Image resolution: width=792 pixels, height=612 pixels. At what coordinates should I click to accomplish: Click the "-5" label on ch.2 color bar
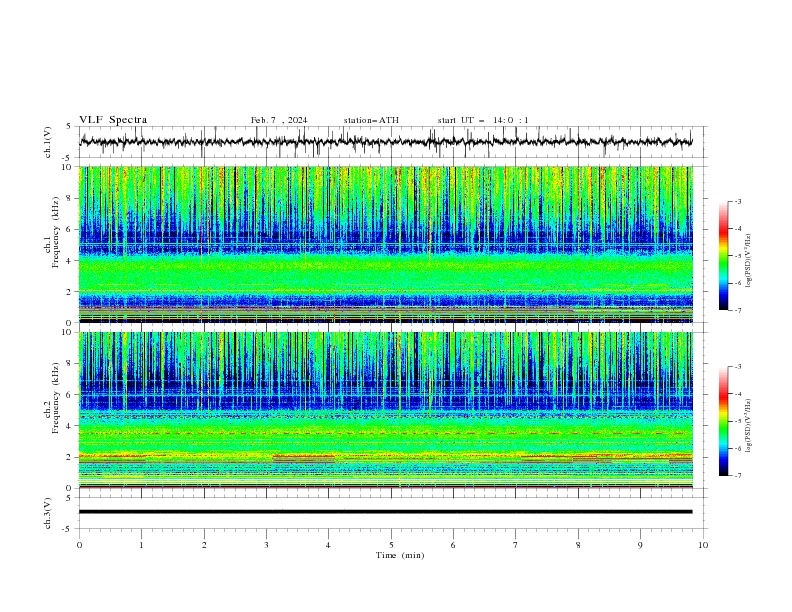coord(737,421)
